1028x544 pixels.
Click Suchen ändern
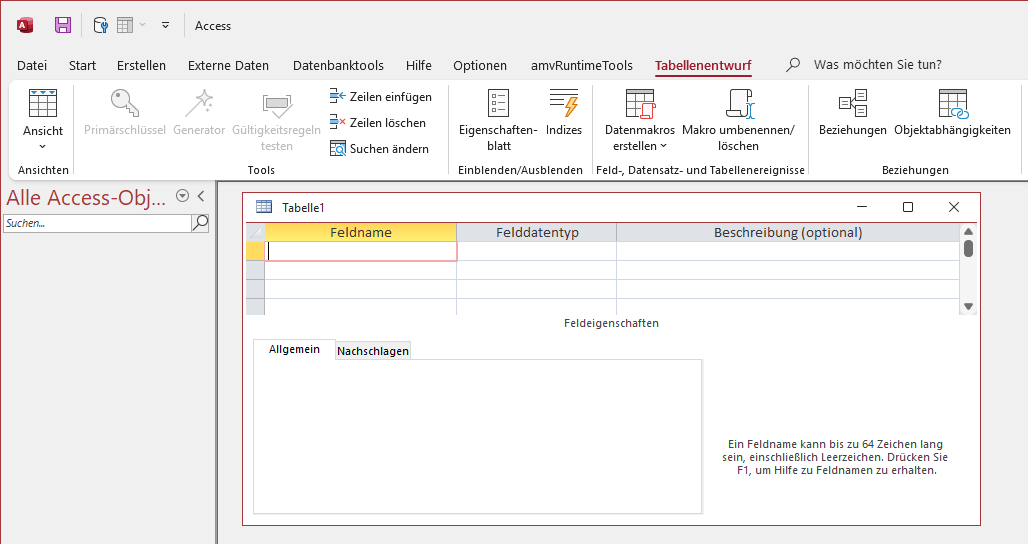pos(380,149)
